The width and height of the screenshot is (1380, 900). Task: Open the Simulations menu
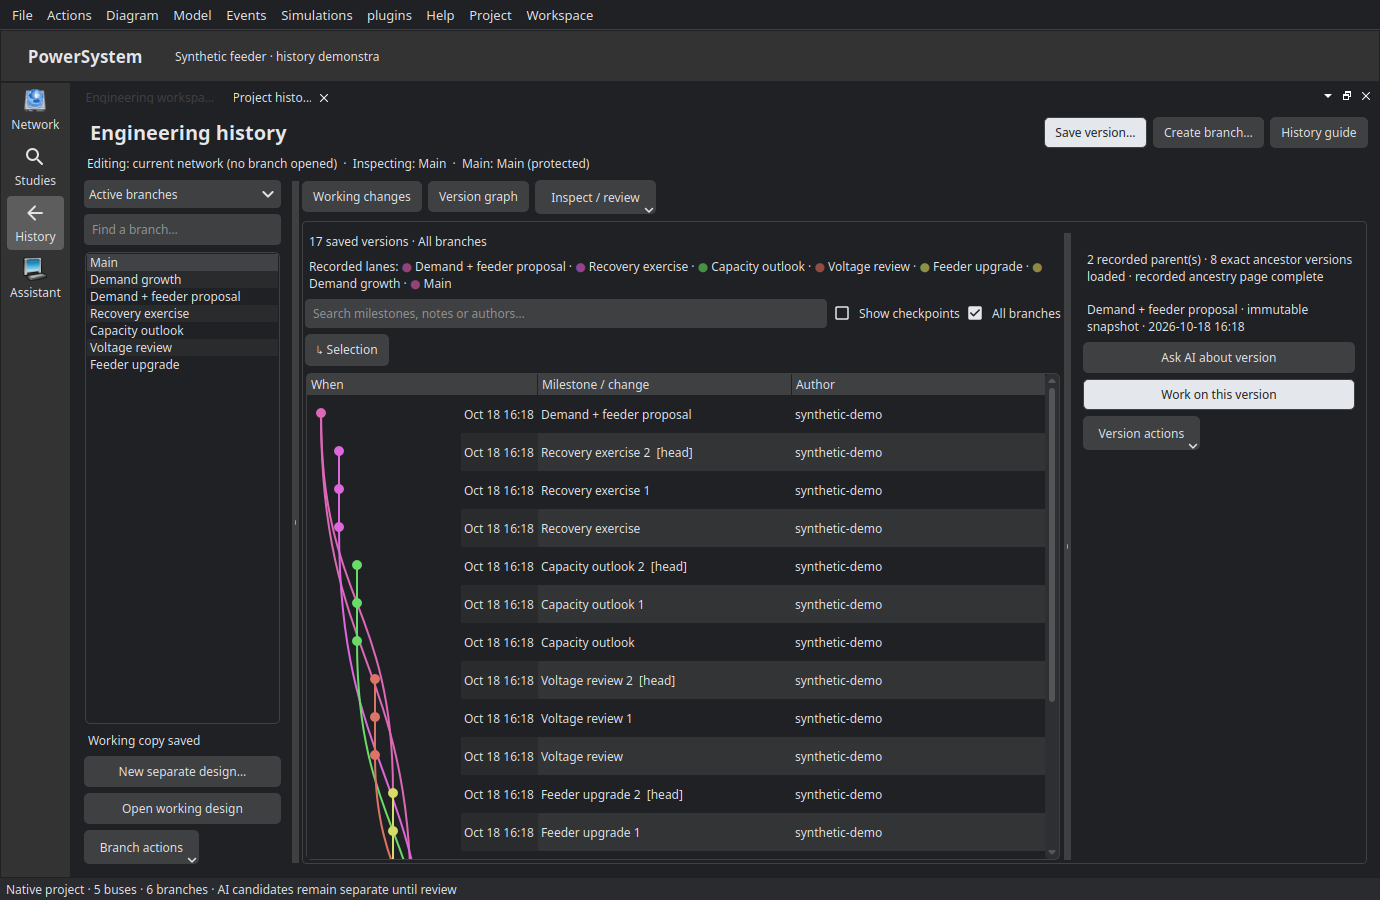pyautogui.click(x=317, y=15)
